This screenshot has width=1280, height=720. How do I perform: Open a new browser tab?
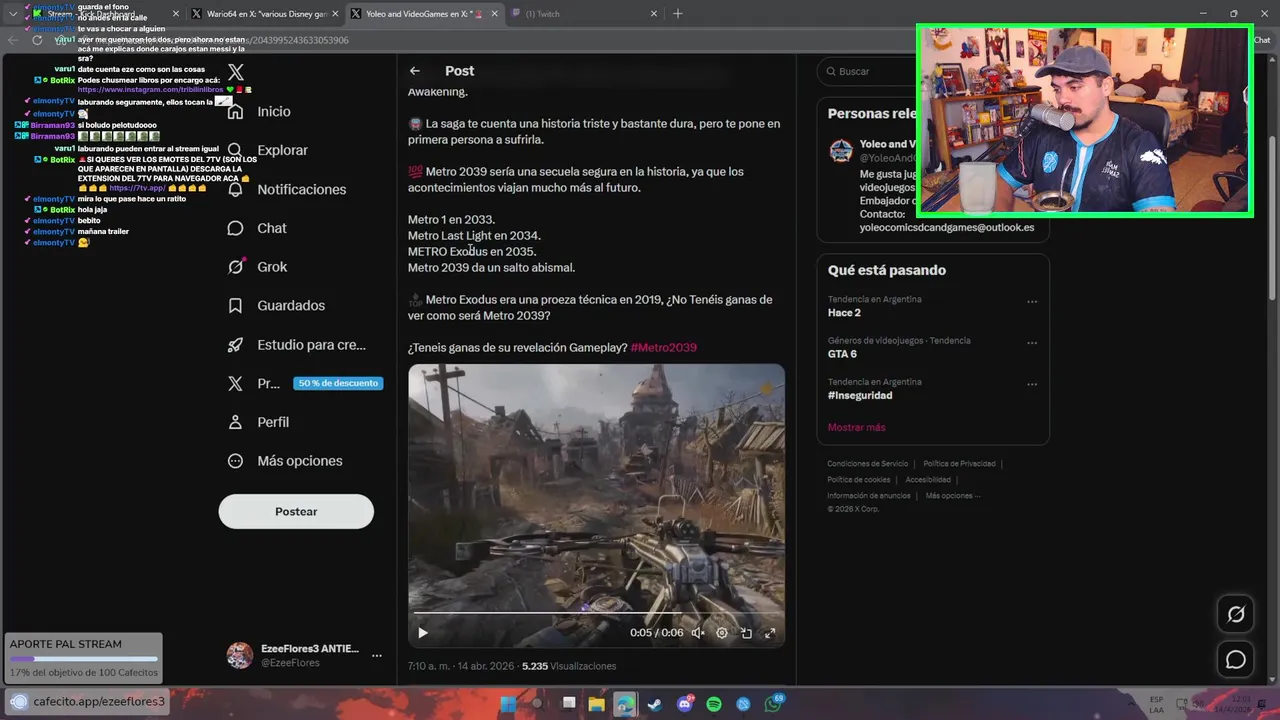pos(677,14)
